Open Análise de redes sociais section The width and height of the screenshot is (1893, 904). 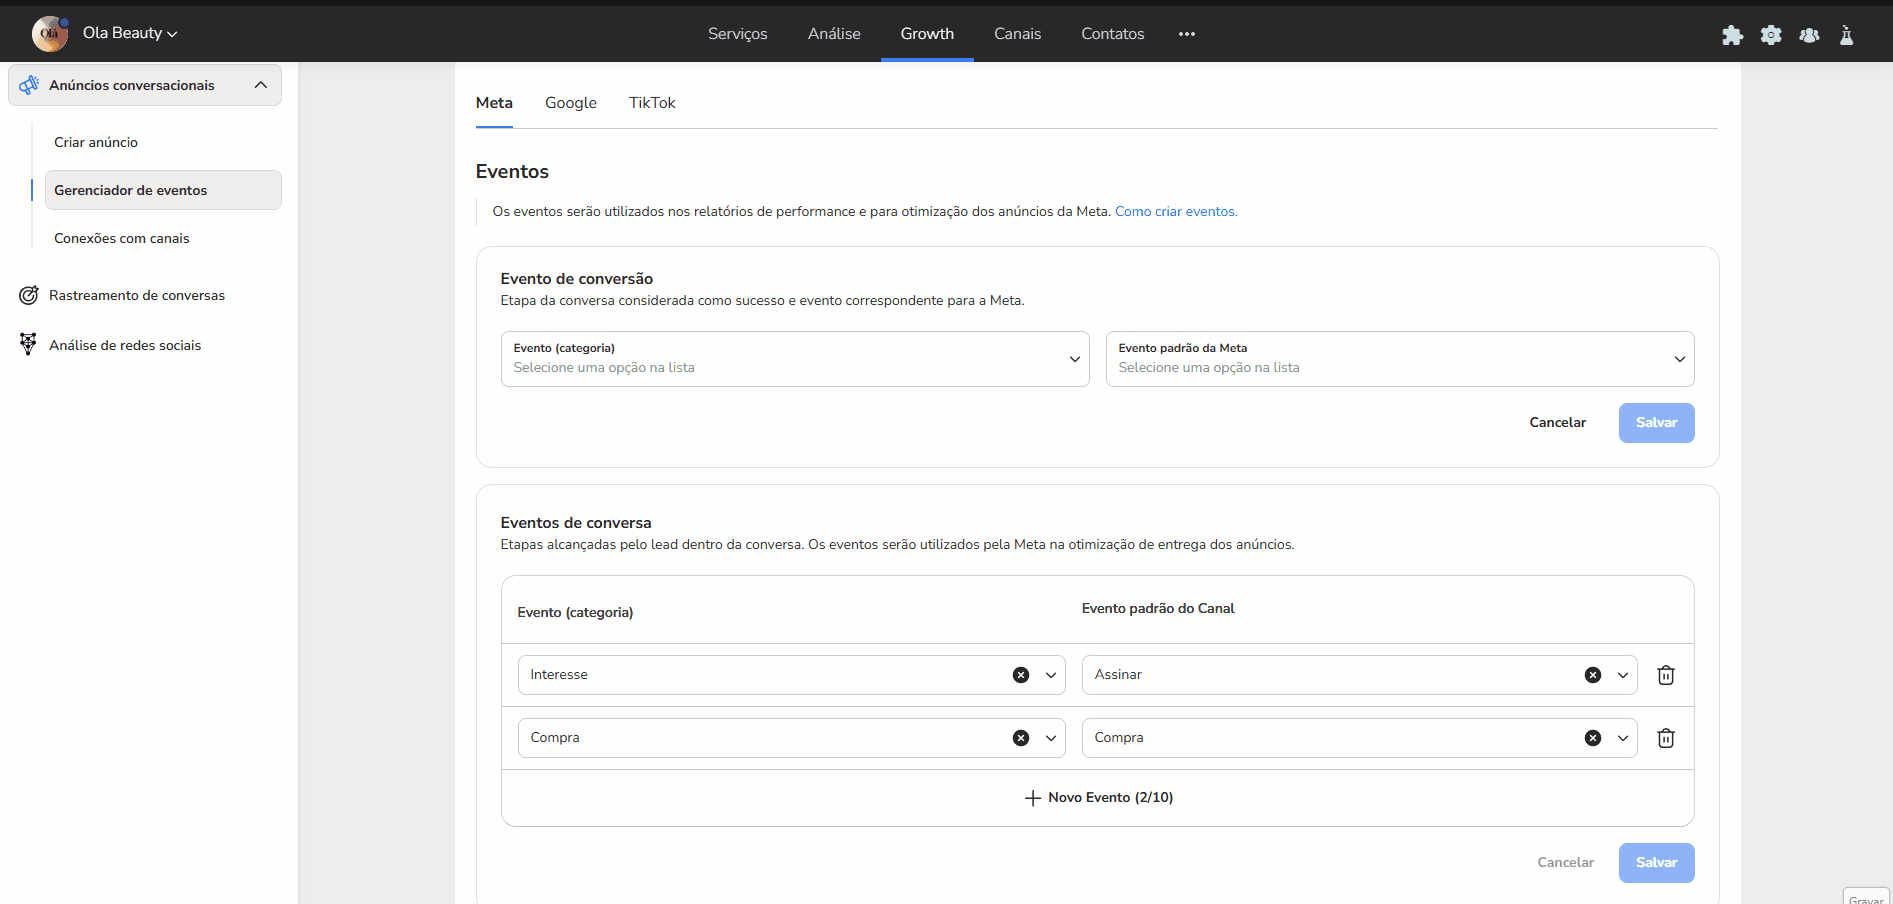coord(125,345)
